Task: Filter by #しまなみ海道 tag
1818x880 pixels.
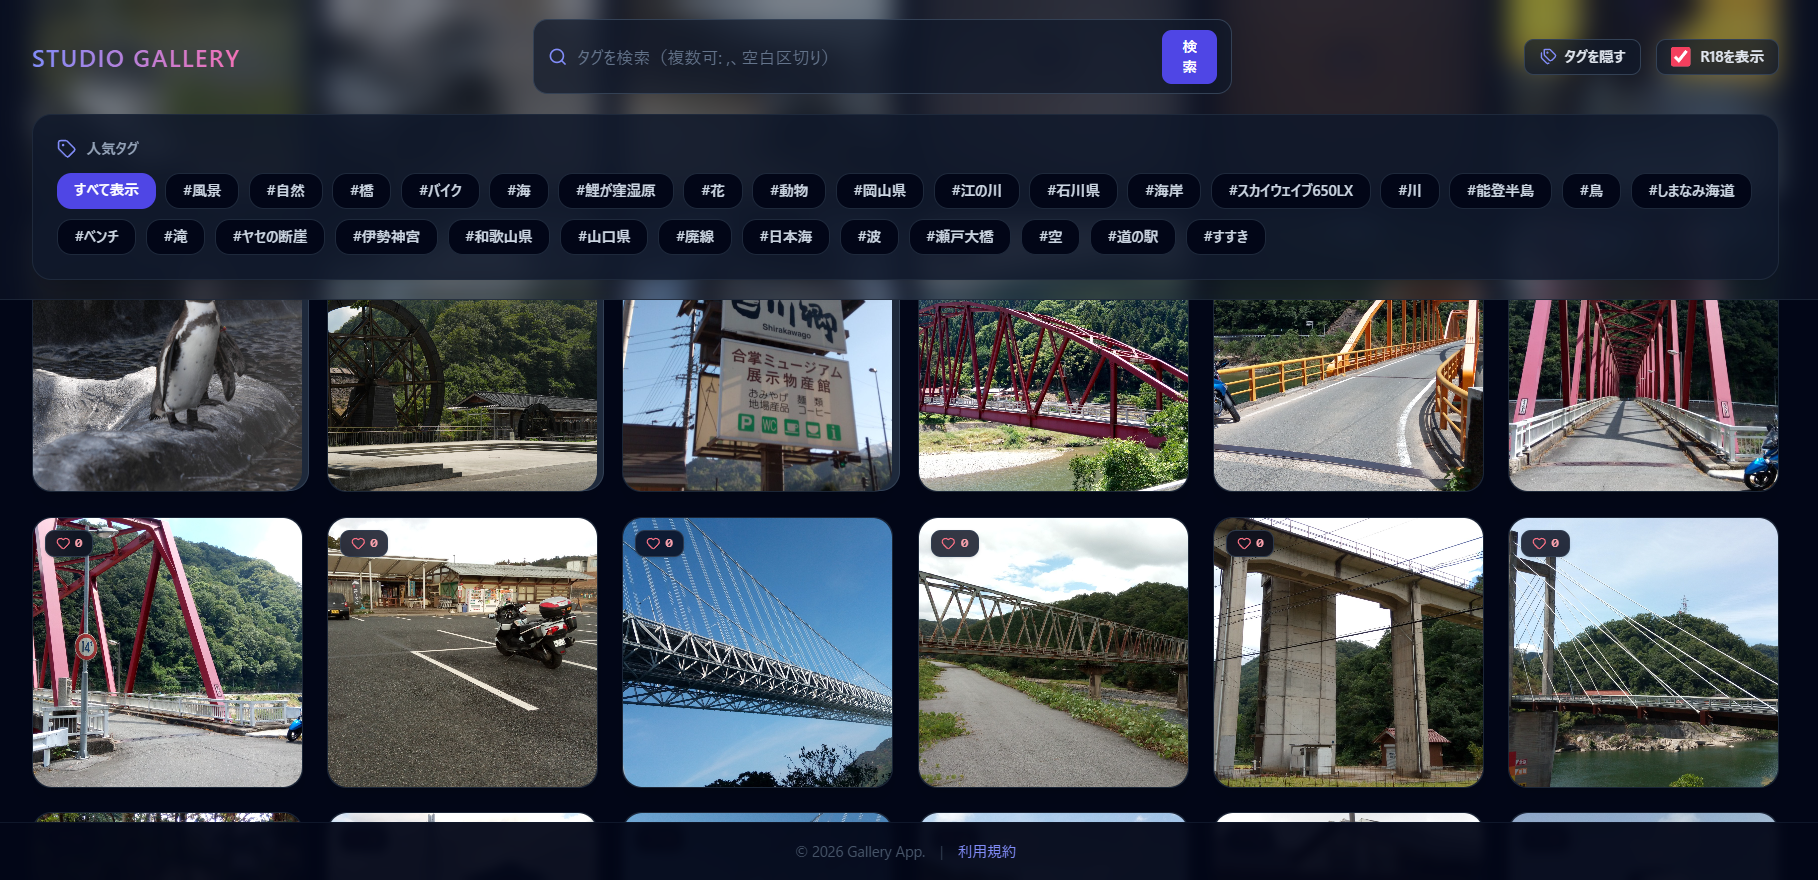Action: pos(1692,190)
